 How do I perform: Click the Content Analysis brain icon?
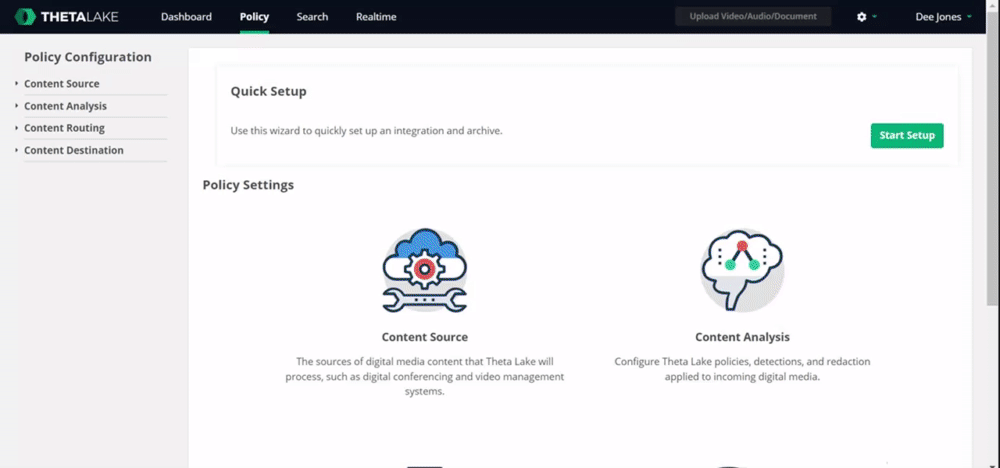pos(742,270)
